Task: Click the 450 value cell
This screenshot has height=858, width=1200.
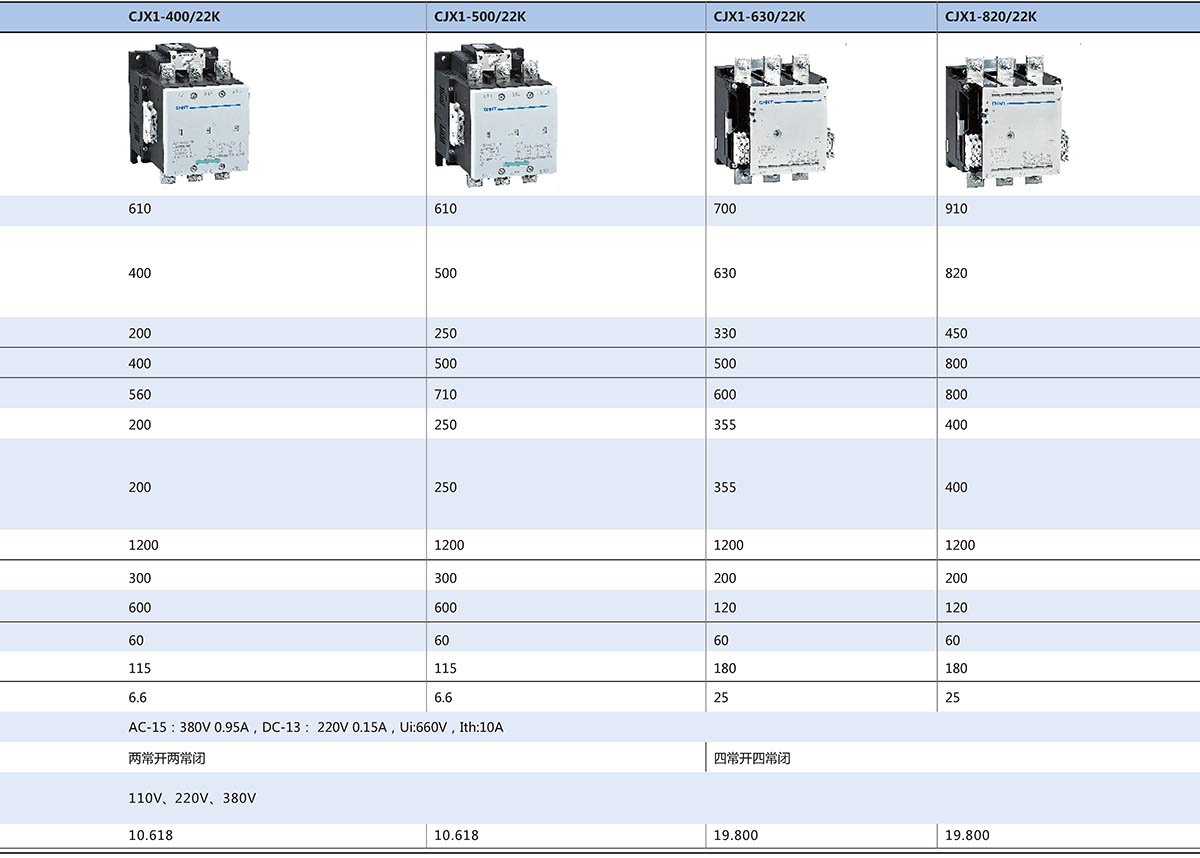Action: coord(956,333)
